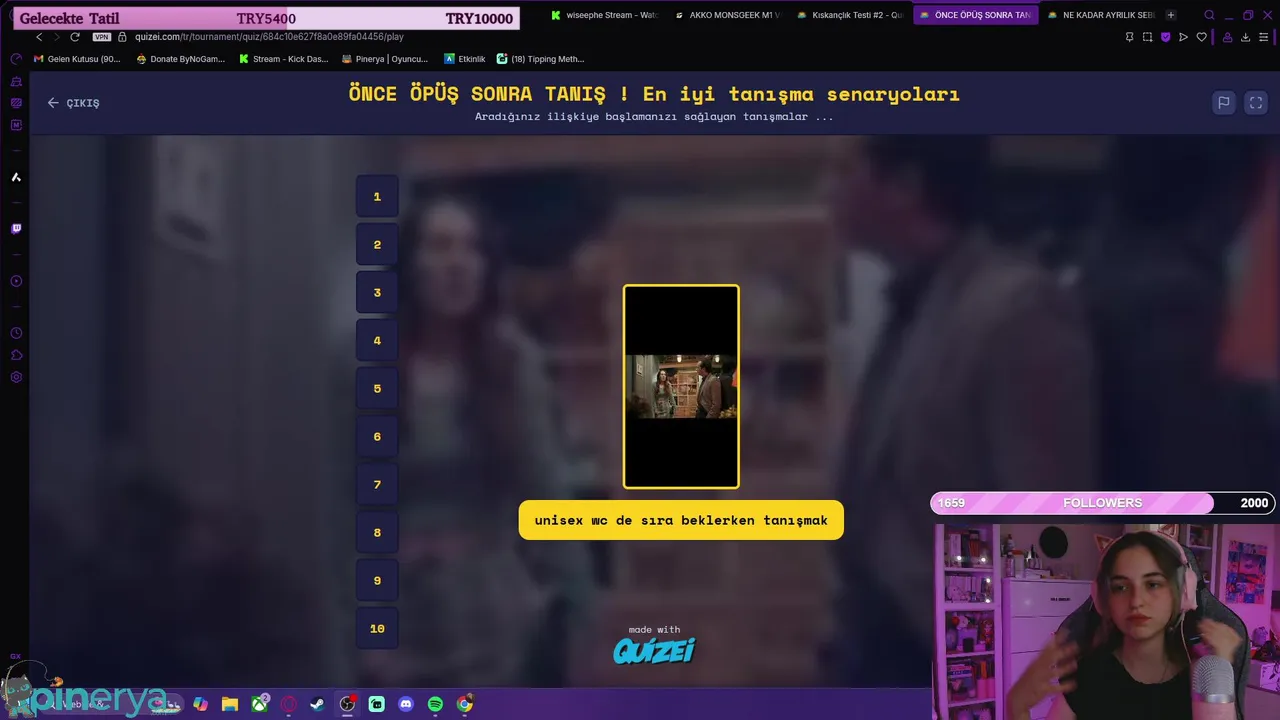Select rank slot number 9
1280x720 pixels.
[377, 581]
